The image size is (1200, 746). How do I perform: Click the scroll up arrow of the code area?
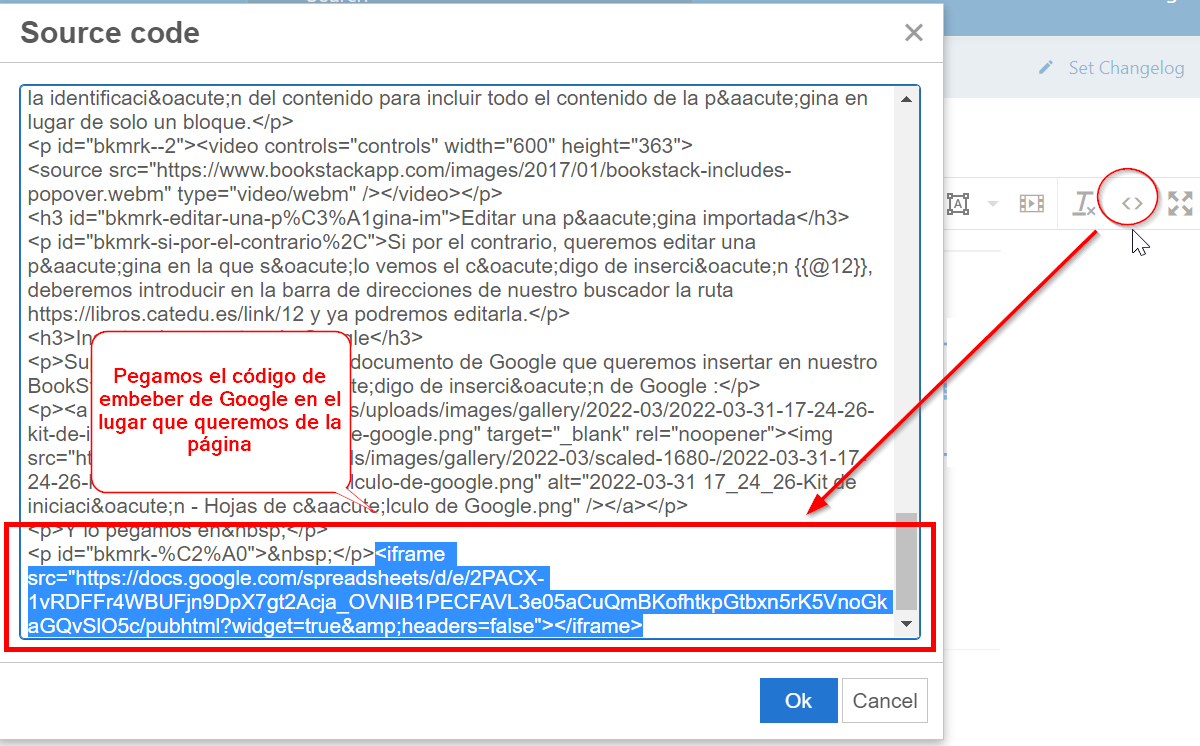[907, 98]
